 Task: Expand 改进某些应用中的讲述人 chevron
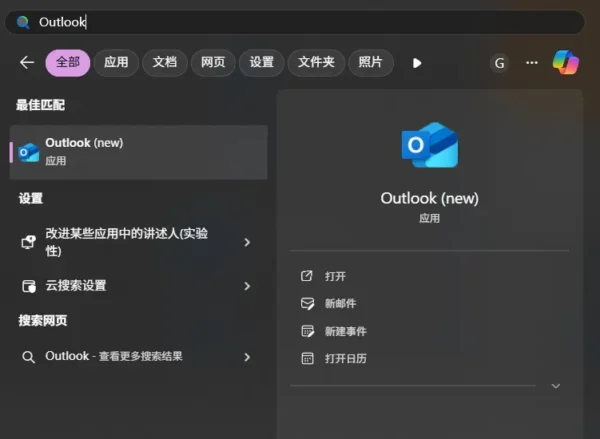[247, 242]
